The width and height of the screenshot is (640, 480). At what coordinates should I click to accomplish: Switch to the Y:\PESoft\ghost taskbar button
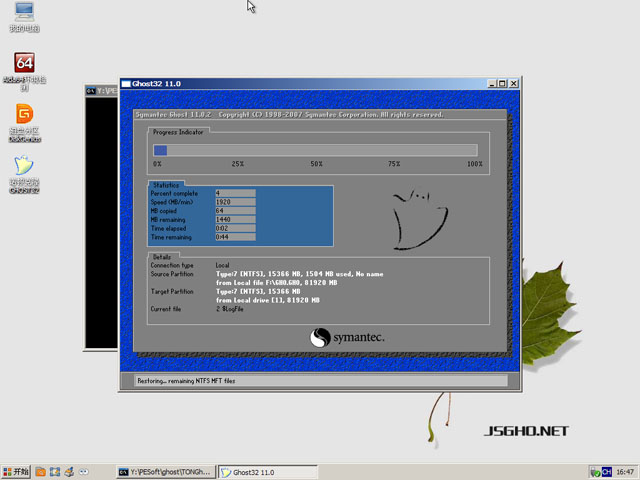(163, 471)
